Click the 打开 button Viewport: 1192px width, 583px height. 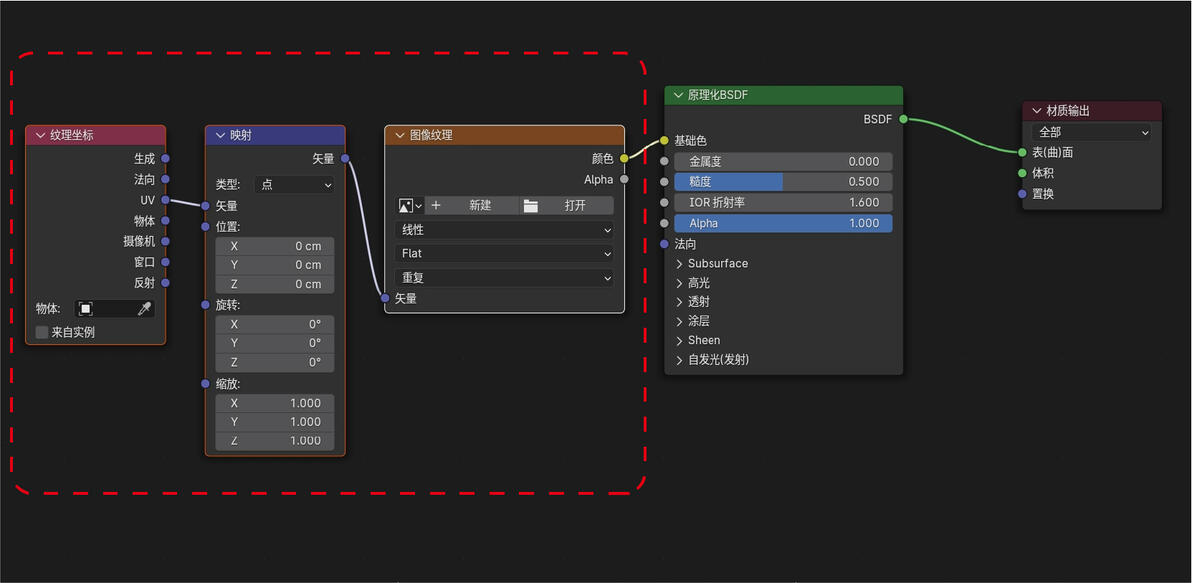[567, 205]
